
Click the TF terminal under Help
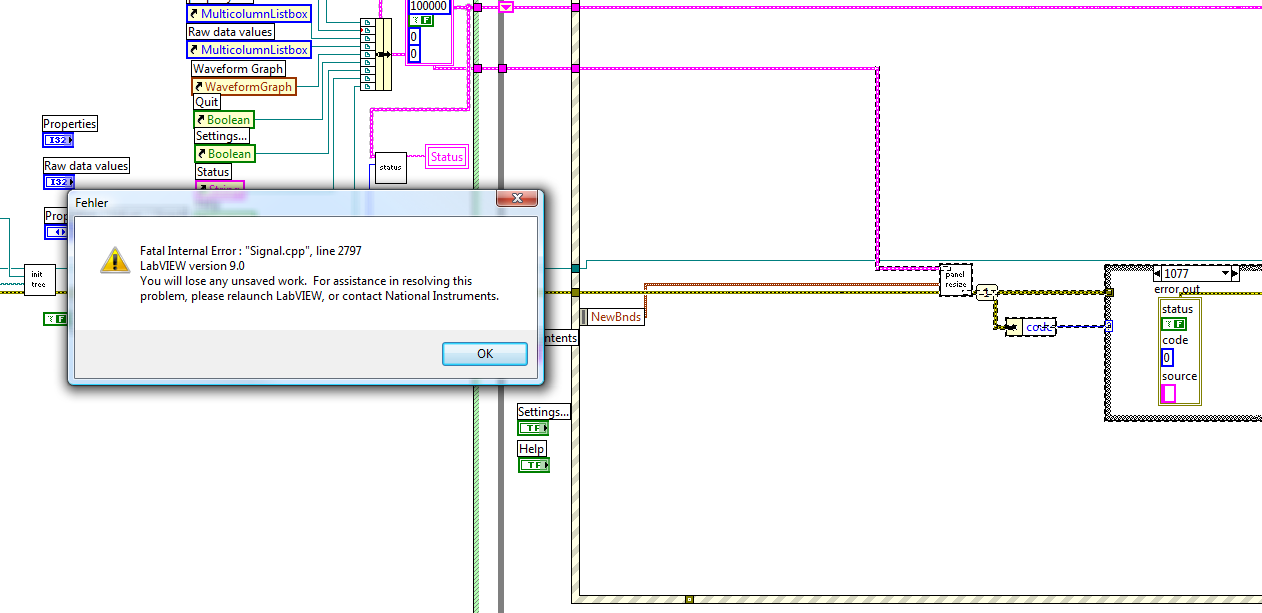coord(533,465)
